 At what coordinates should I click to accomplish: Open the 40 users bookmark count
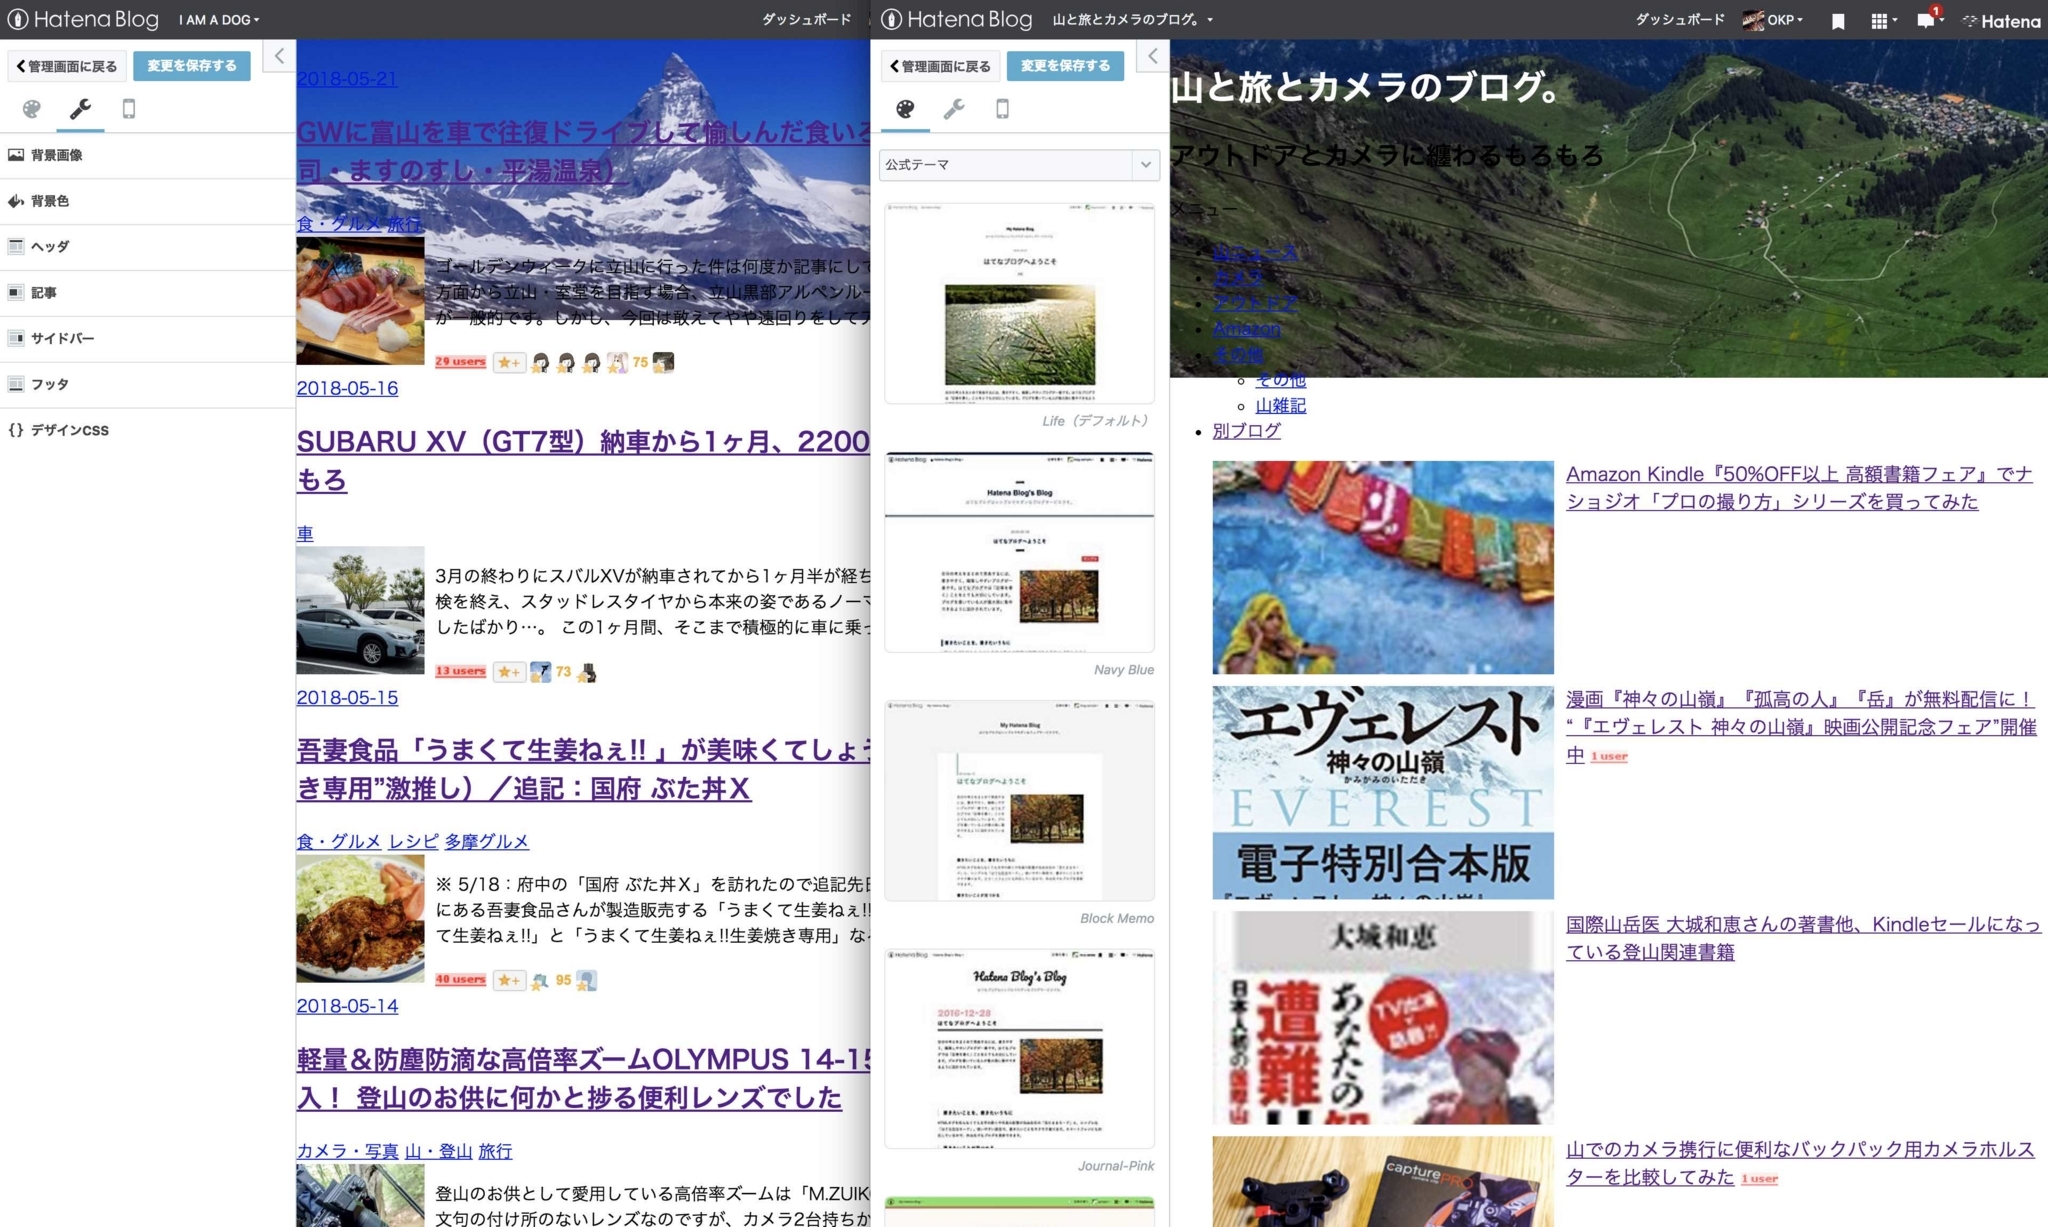point(460,979)
